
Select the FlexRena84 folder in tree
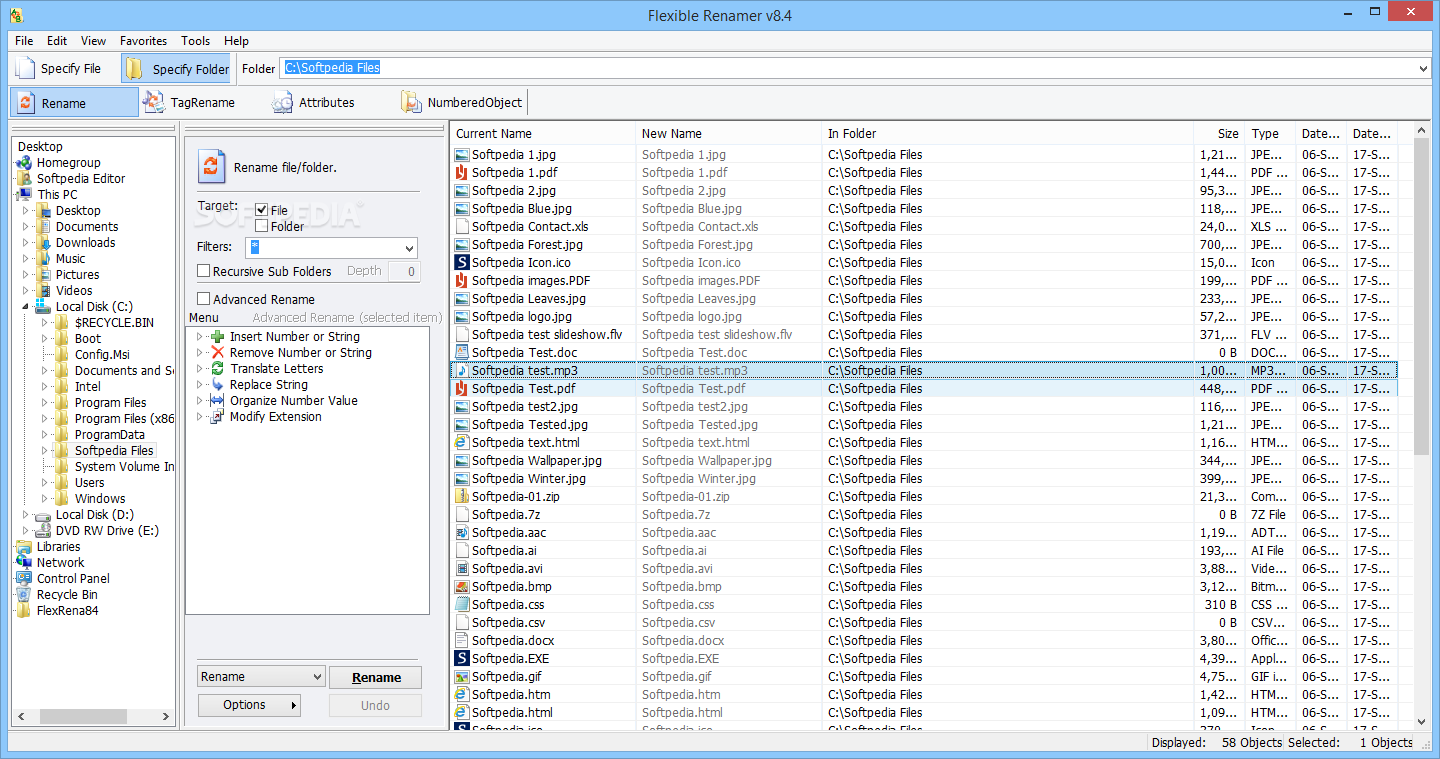pyautogui.click(x=67, y=611)
